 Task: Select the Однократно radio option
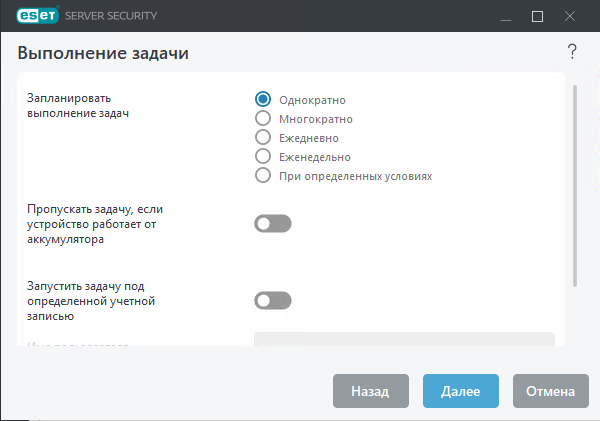click(x=263, y=100)
